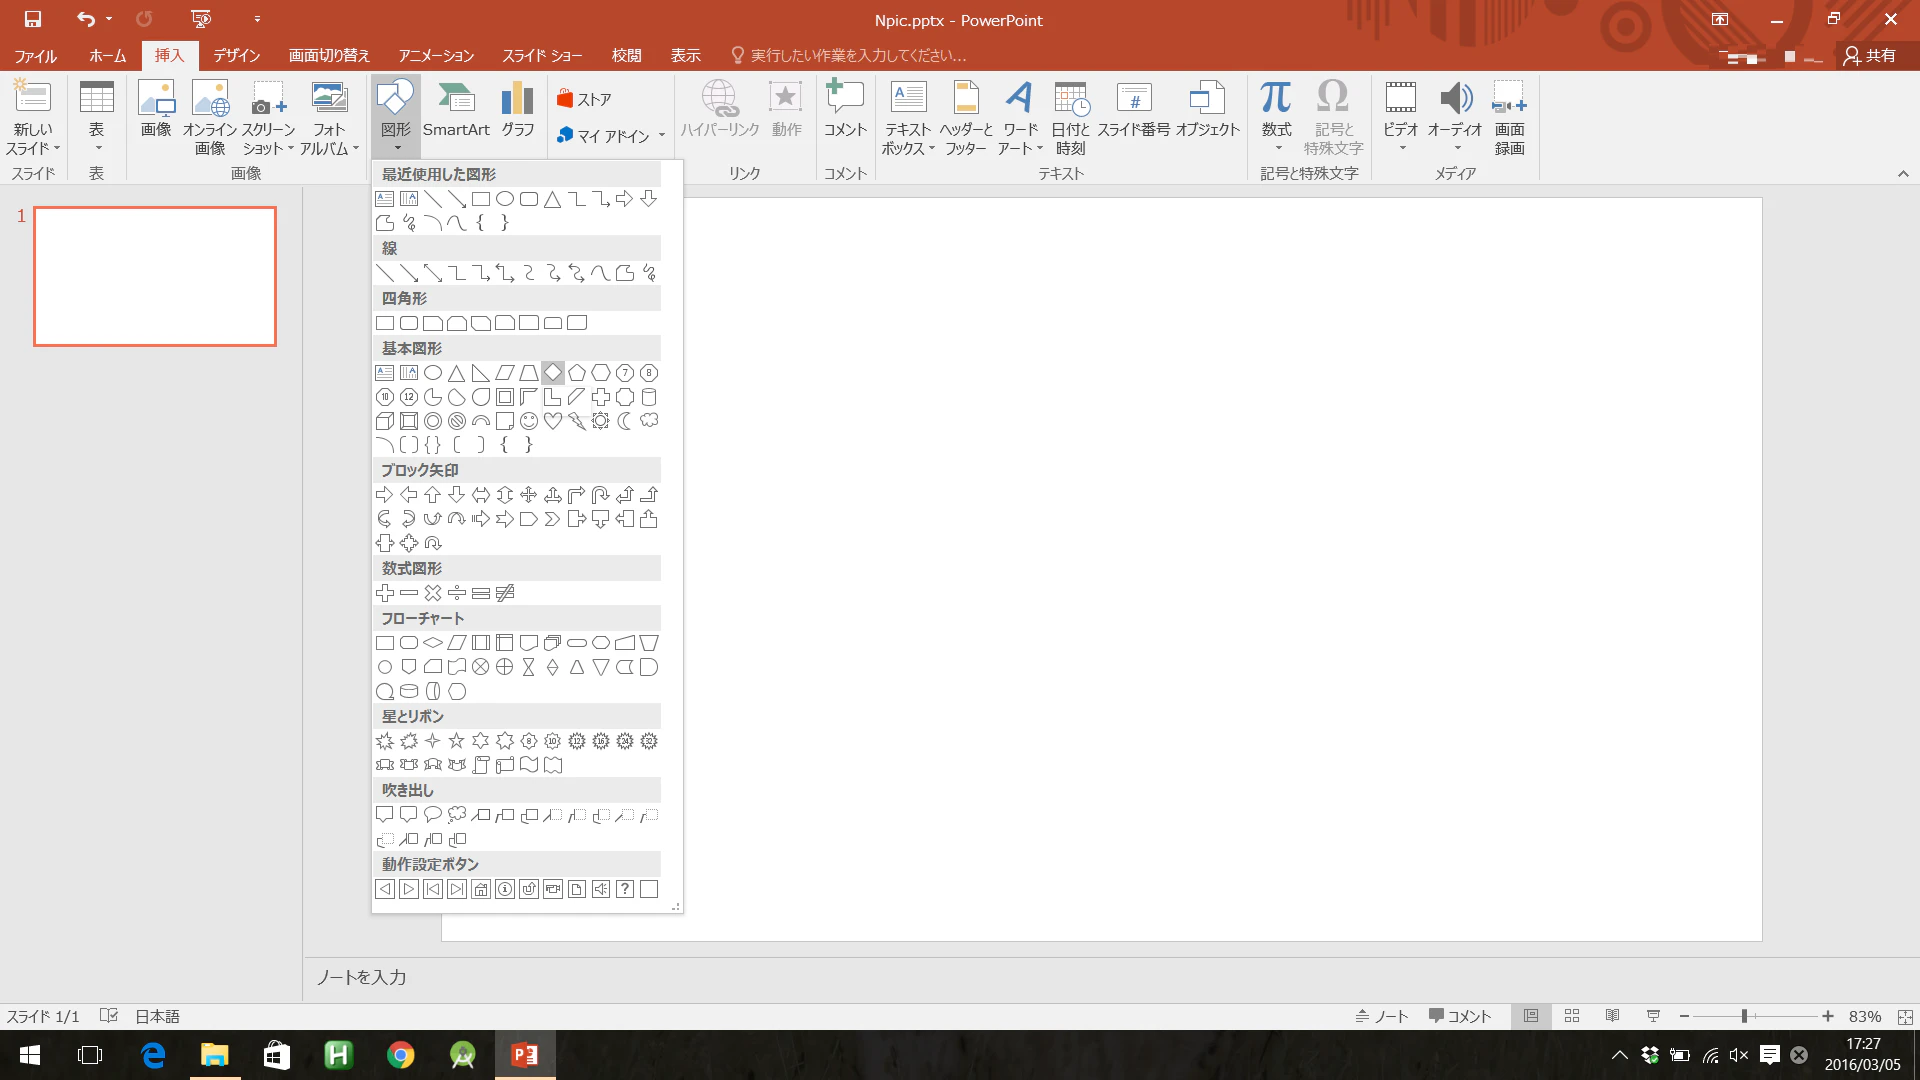Image resolution: width=1920 pixels, height=1080 pixels.
Task: Select the help action button with question mark
Action: 625,889
